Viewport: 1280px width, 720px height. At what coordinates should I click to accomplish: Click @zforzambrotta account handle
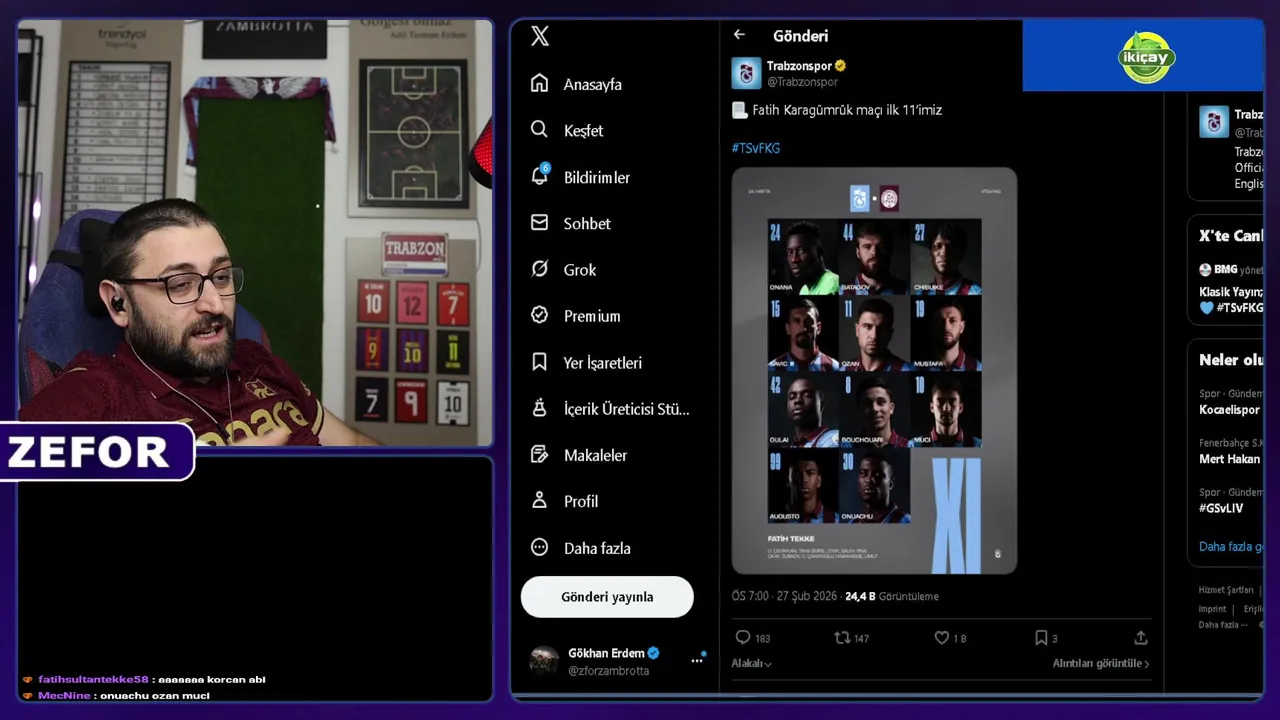pyautogui.click(x=609, y=671)
